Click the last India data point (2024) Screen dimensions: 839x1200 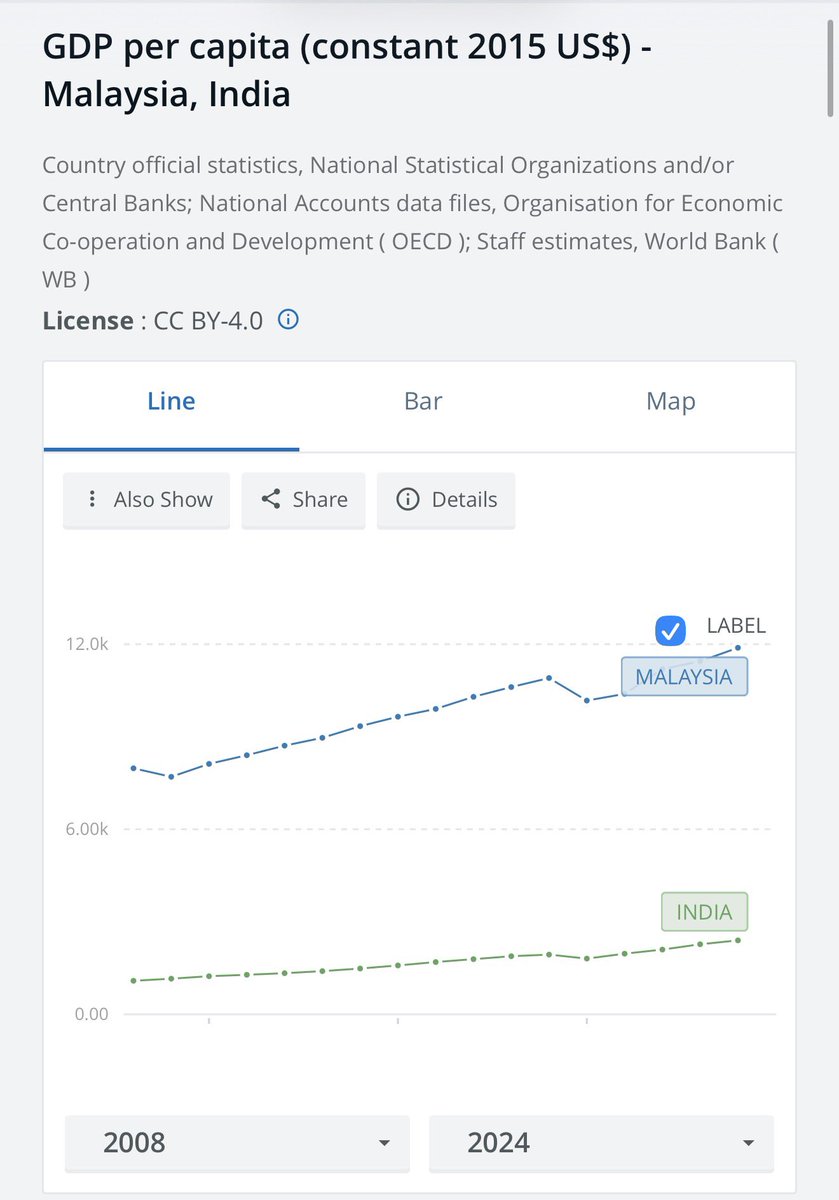pos(738,940)
